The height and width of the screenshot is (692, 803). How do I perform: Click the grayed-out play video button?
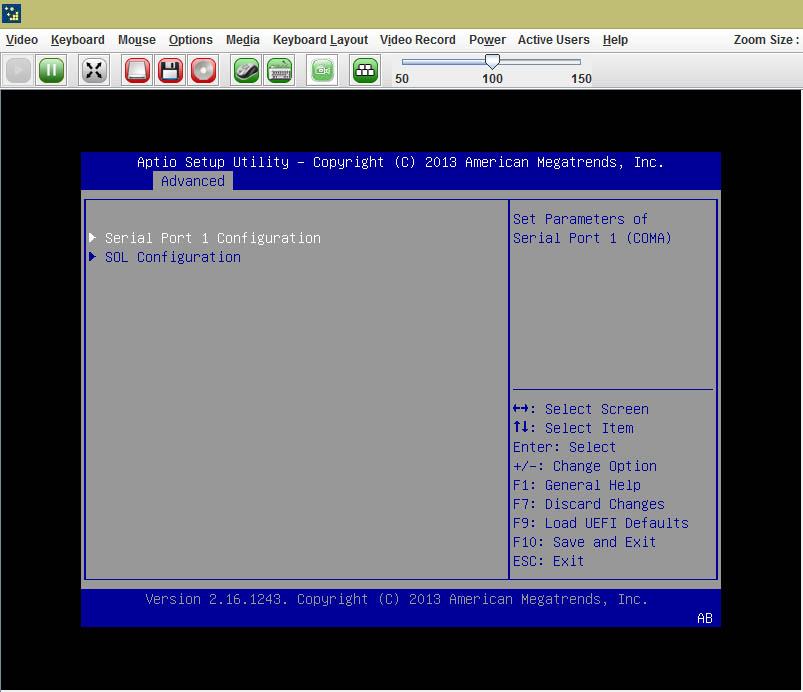coord(19,70)
